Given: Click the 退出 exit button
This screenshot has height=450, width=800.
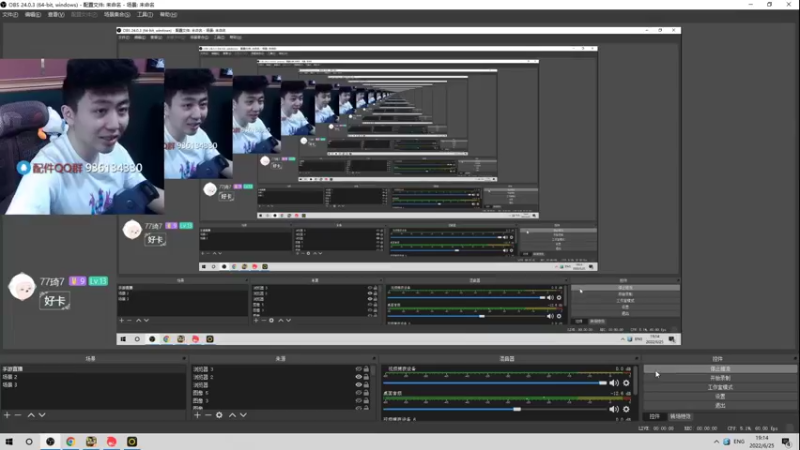Looking at the screenshot, I should click(x=720, y=406).
